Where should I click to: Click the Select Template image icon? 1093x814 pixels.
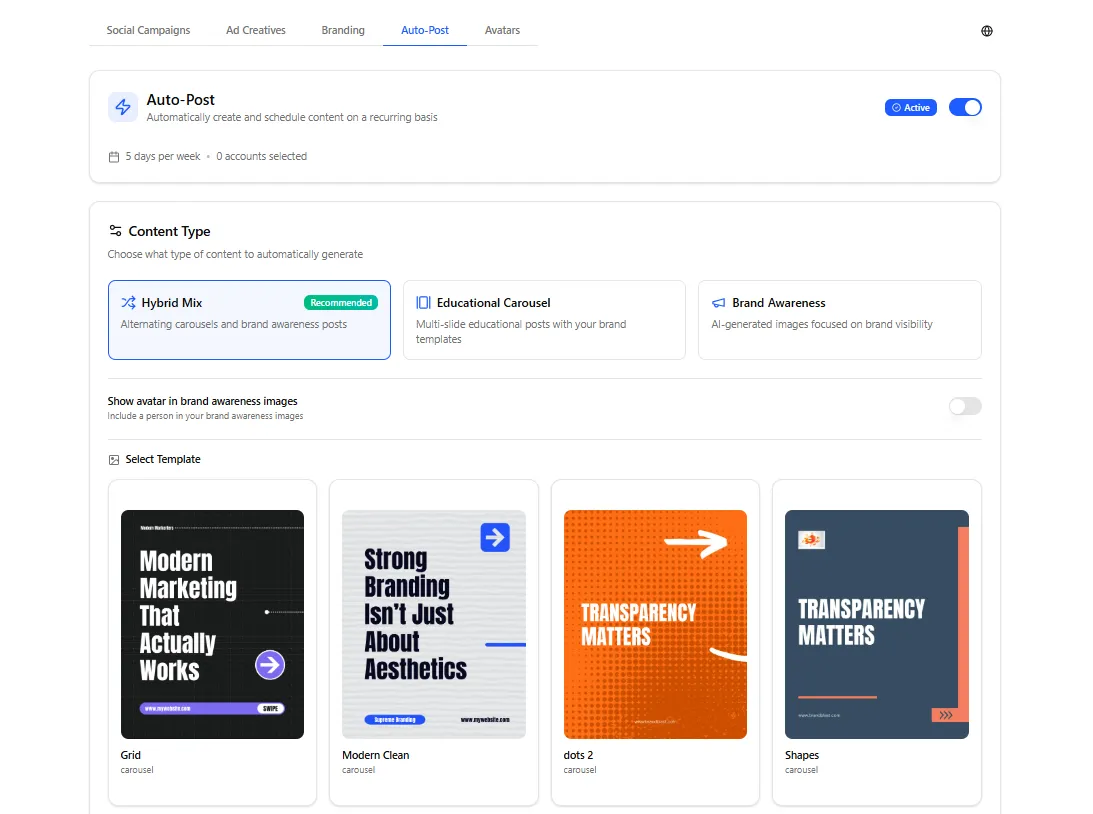point(114,460)
